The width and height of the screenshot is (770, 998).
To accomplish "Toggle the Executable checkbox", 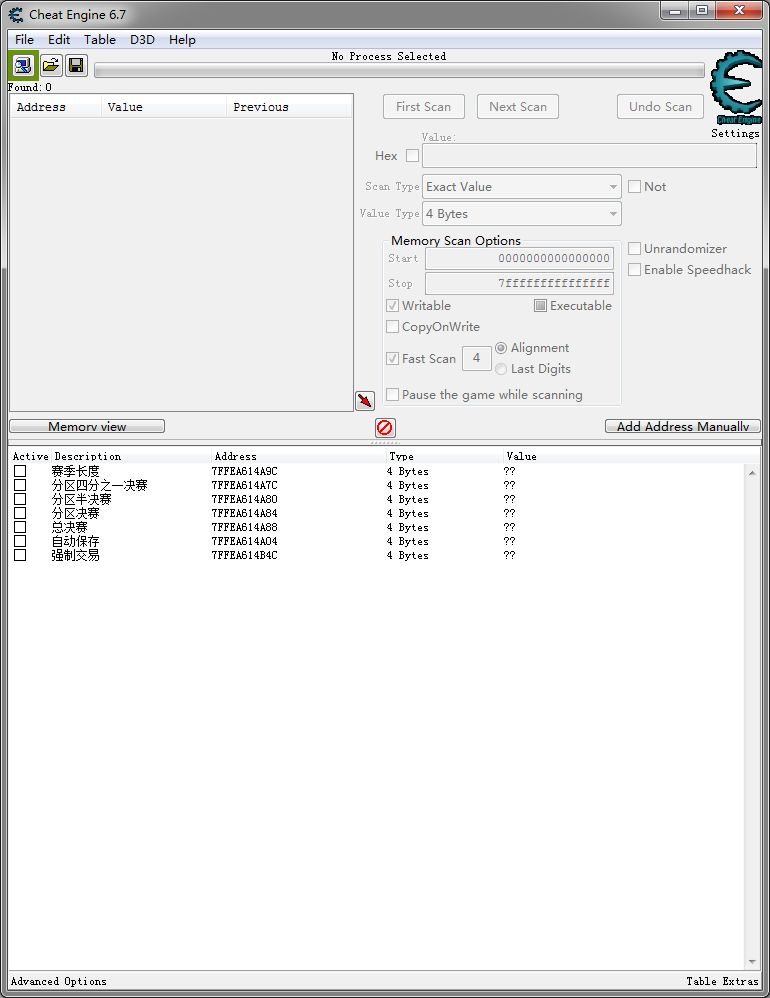I will pos(540,306).
